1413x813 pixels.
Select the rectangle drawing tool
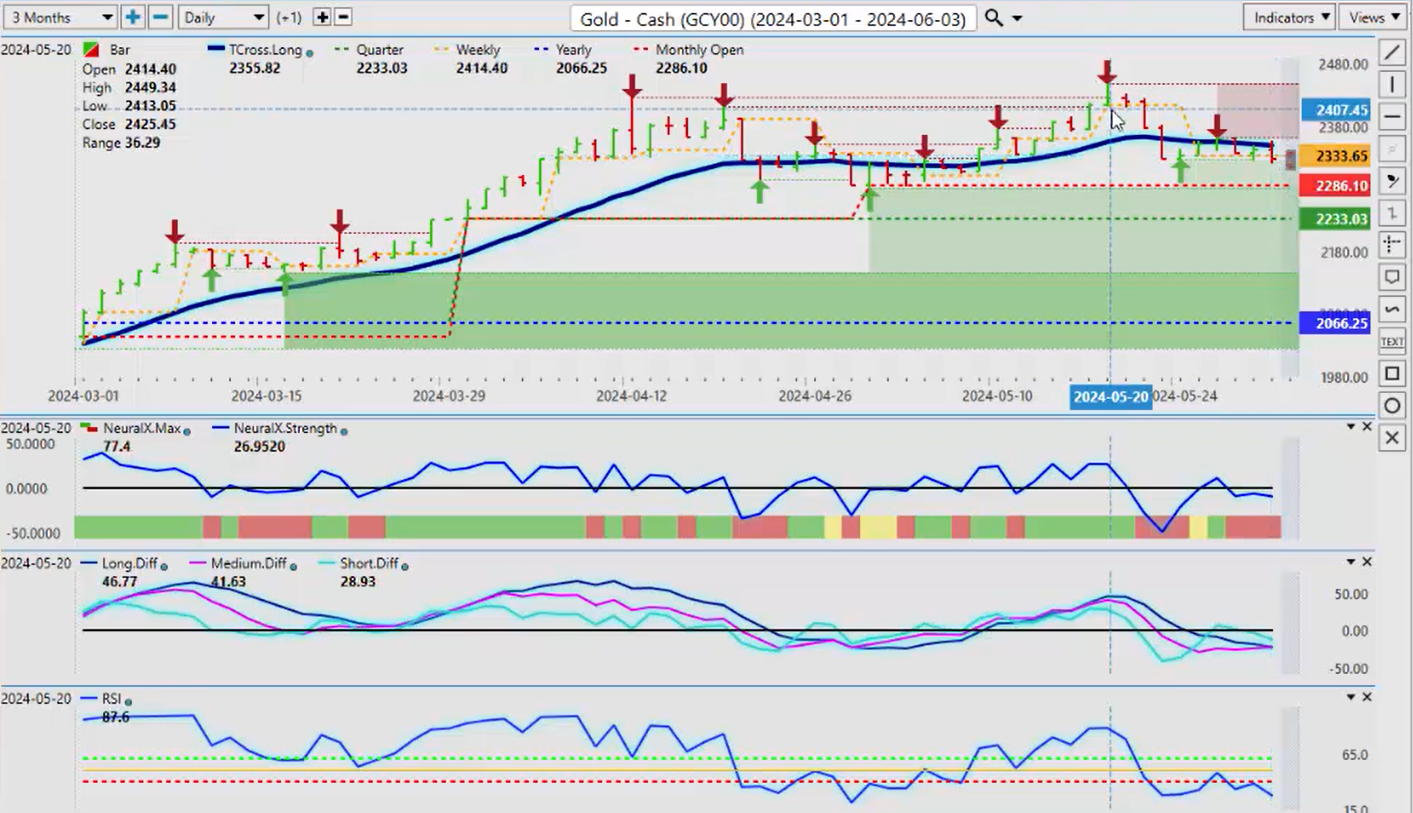coord(1391,374)
